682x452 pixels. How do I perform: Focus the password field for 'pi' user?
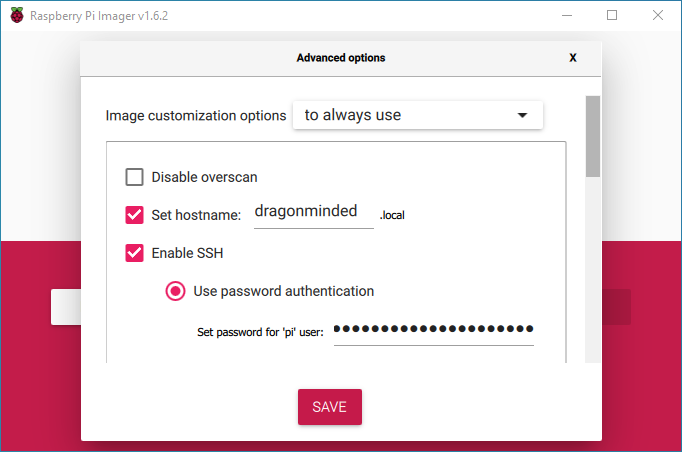click(x=434, y=331)
